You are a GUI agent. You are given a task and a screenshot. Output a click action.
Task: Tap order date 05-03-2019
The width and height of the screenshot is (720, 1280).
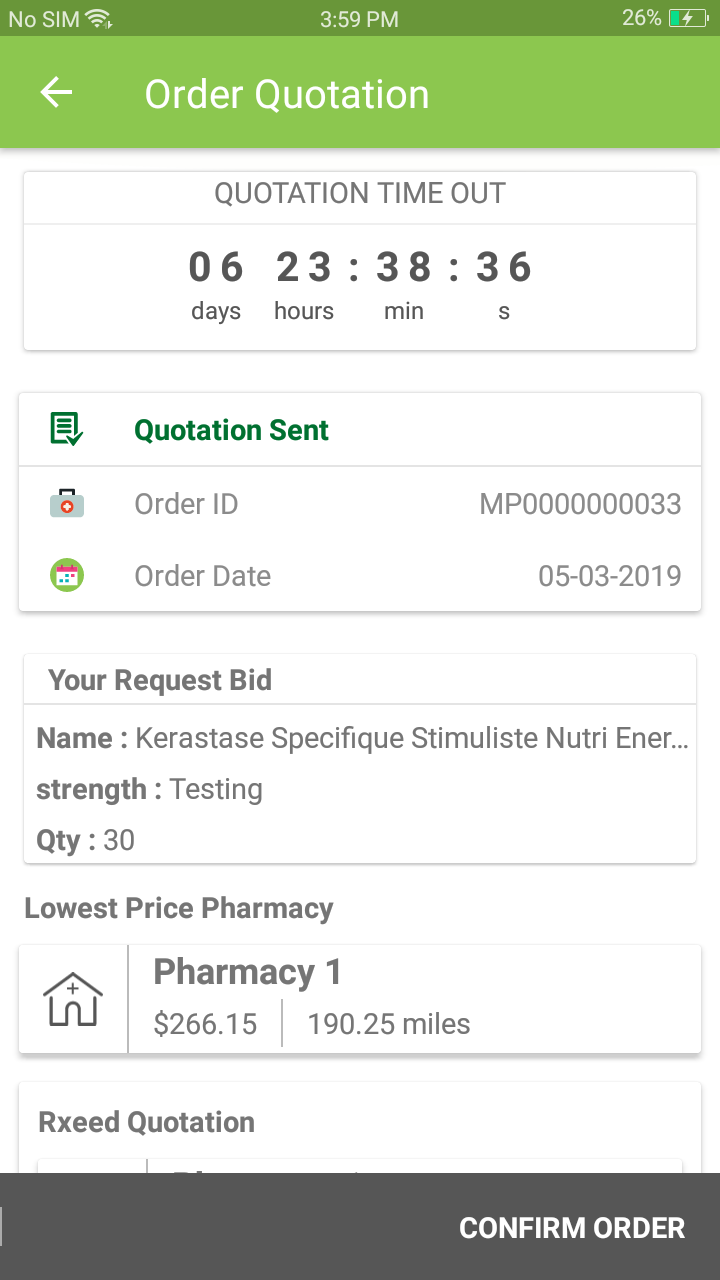[x=610, y=576]
